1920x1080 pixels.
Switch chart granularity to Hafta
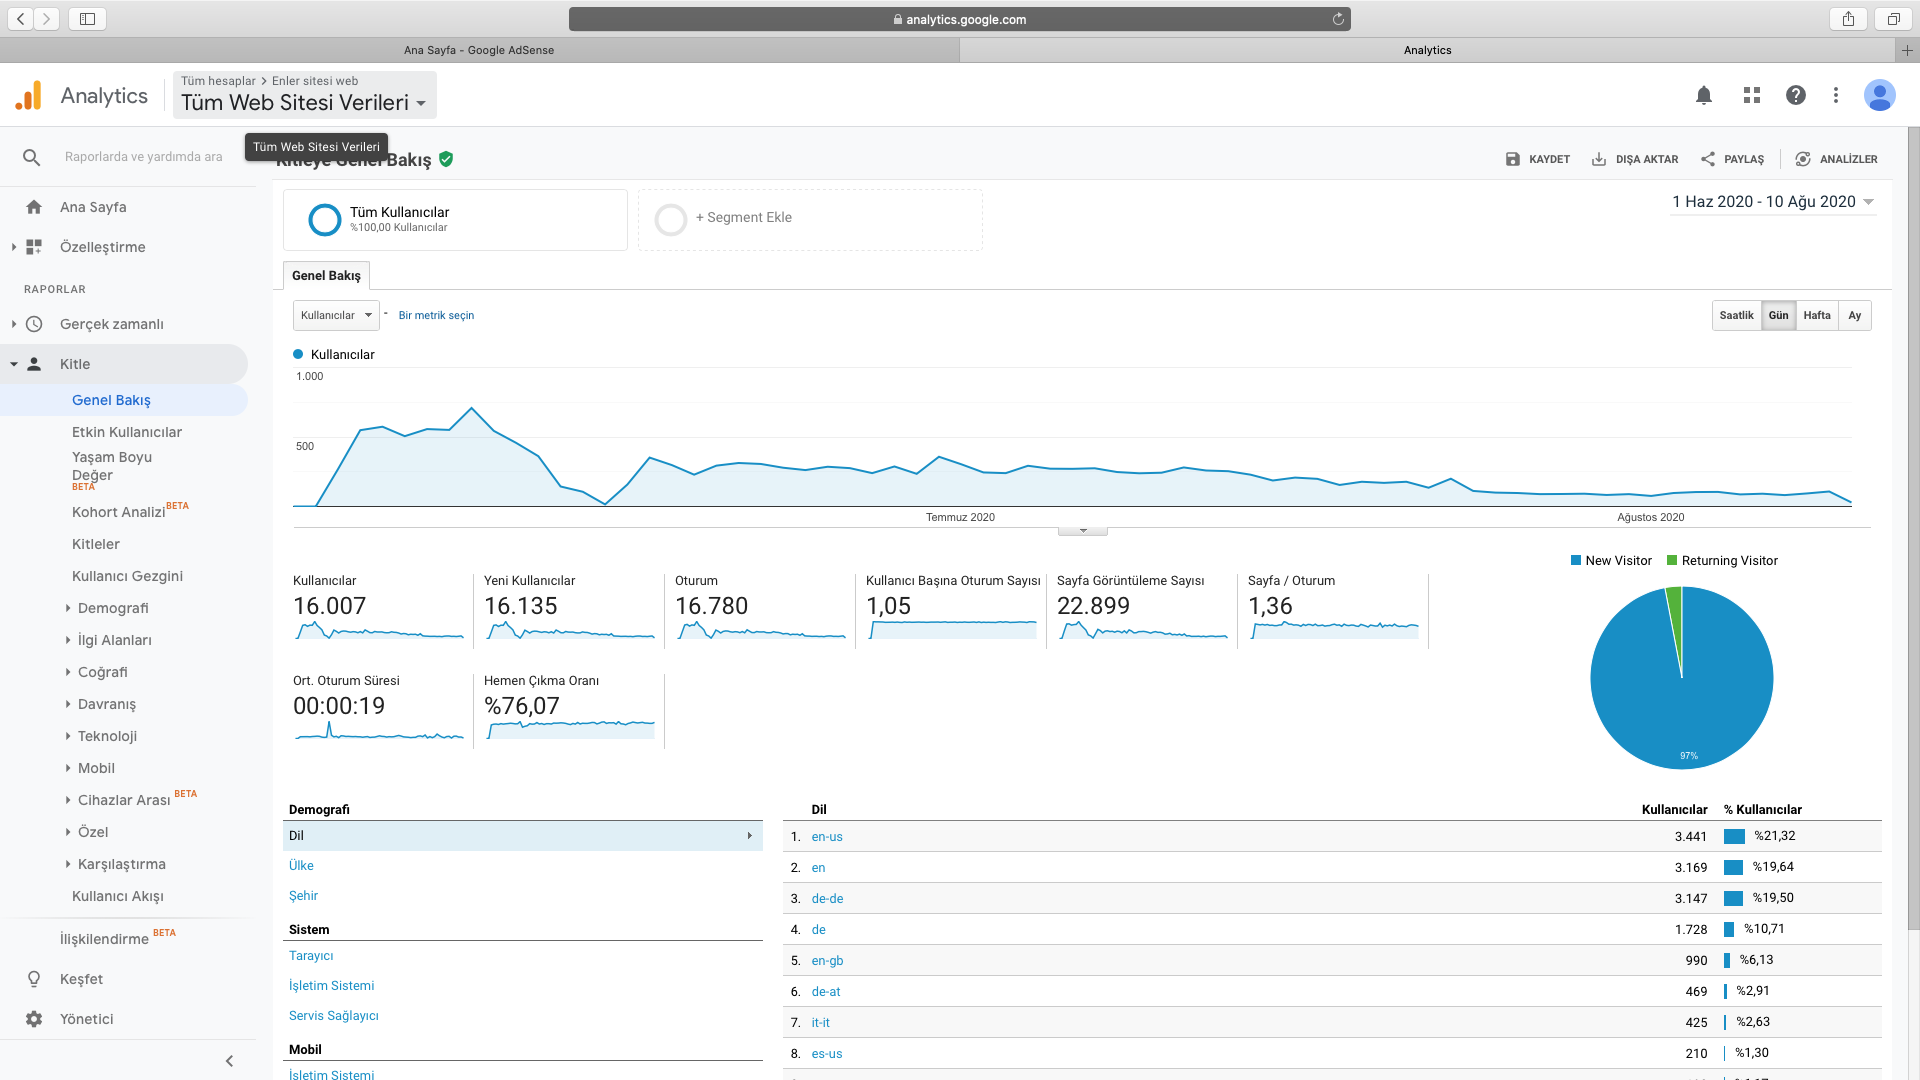1816,315
